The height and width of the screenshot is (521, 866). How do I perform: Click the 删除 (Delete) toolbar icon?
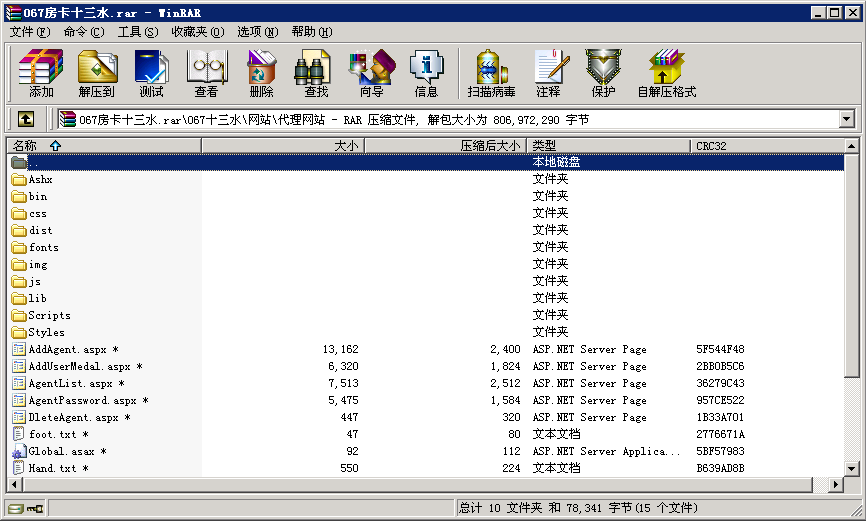pos(261,74)
